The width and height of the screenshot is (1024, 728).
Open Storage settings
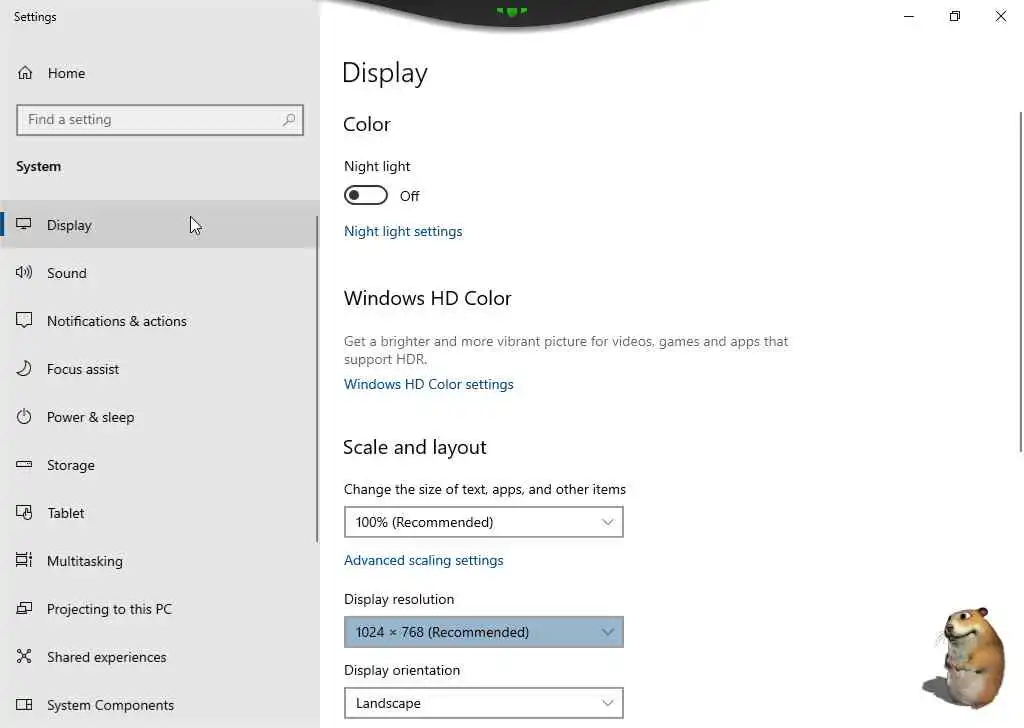pyautogui.click(x=159, y=465)
